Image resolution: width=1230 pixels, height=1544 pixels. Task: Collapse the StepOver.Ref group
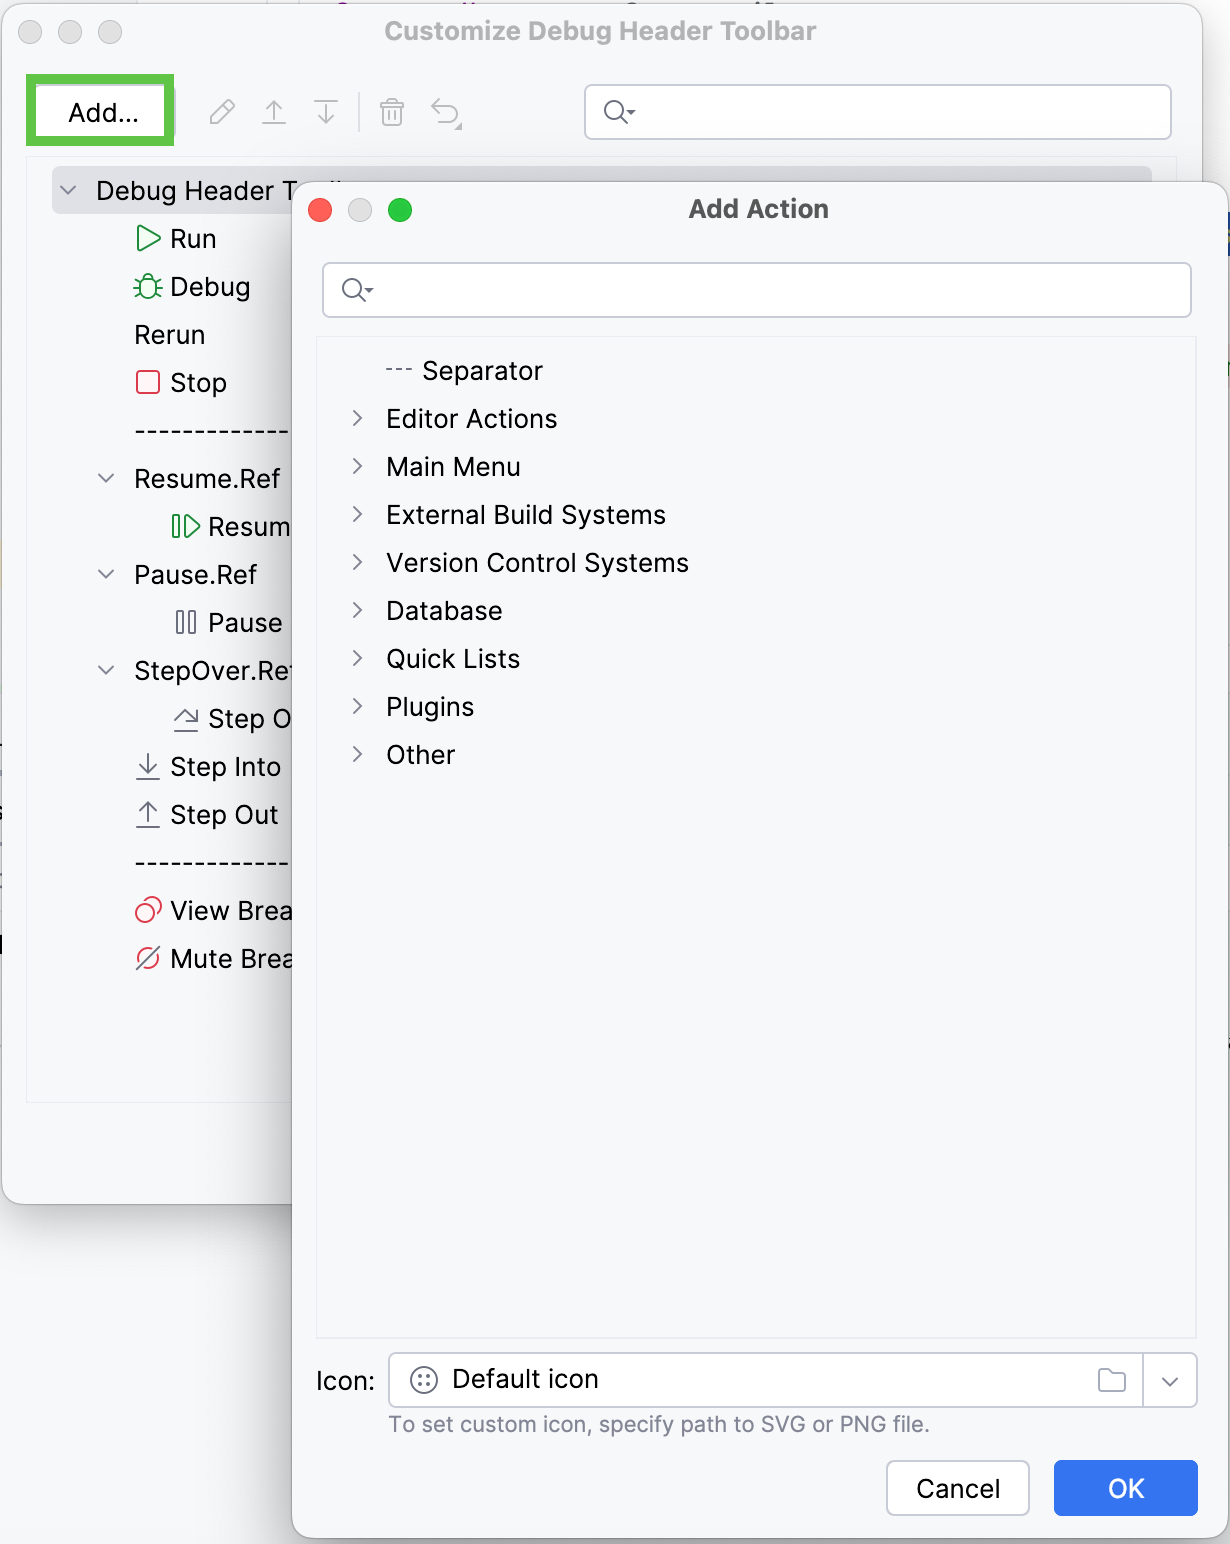pos(107,670)
